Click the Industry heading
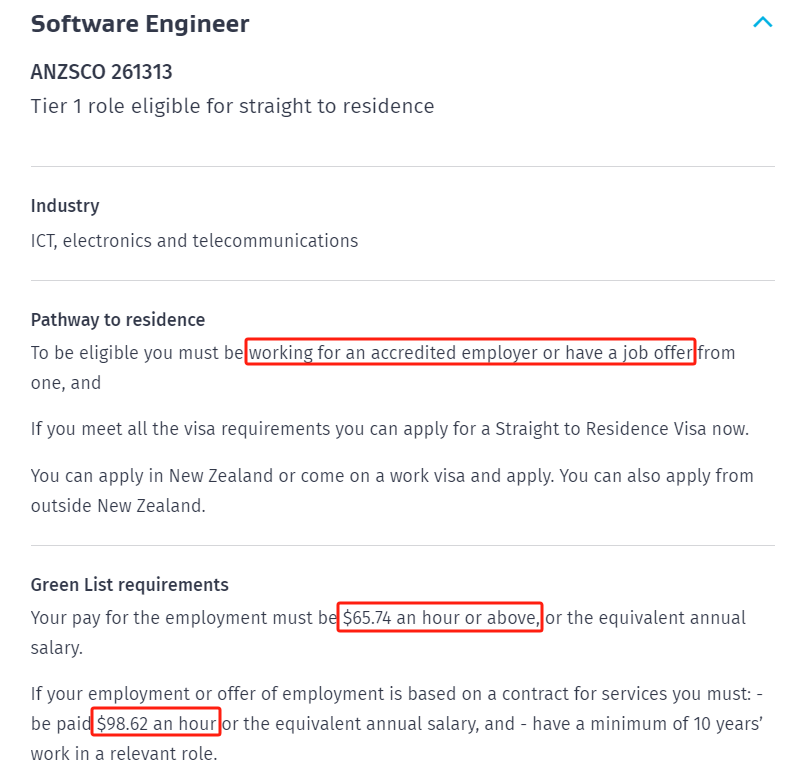 [x=65, y=206]
